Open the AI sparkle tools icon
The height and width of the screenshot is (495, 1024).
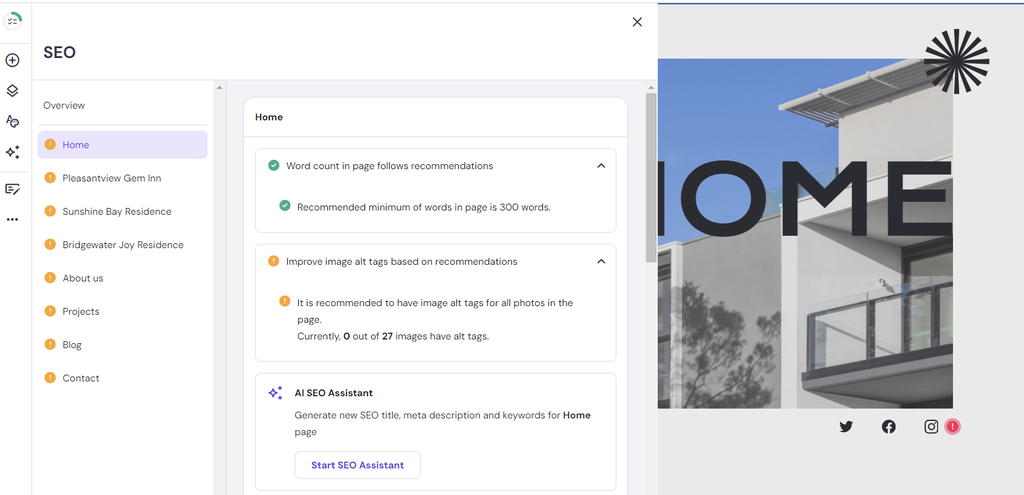pyautogui.click(x=12, y=152)
